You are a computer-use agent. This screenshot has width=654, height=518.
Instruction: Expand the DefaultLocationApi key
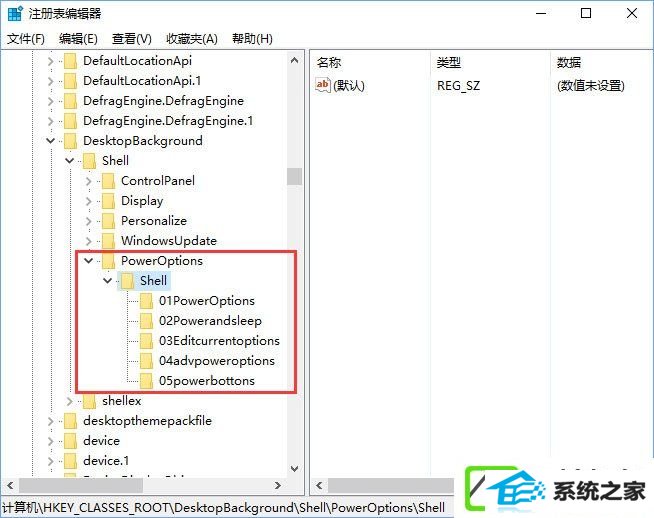[50, 61]
